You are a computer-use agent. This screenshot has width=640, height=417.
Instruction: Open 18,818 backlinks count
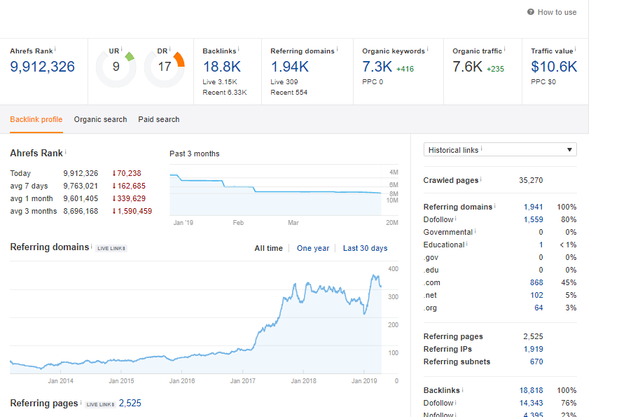(531, 390)
